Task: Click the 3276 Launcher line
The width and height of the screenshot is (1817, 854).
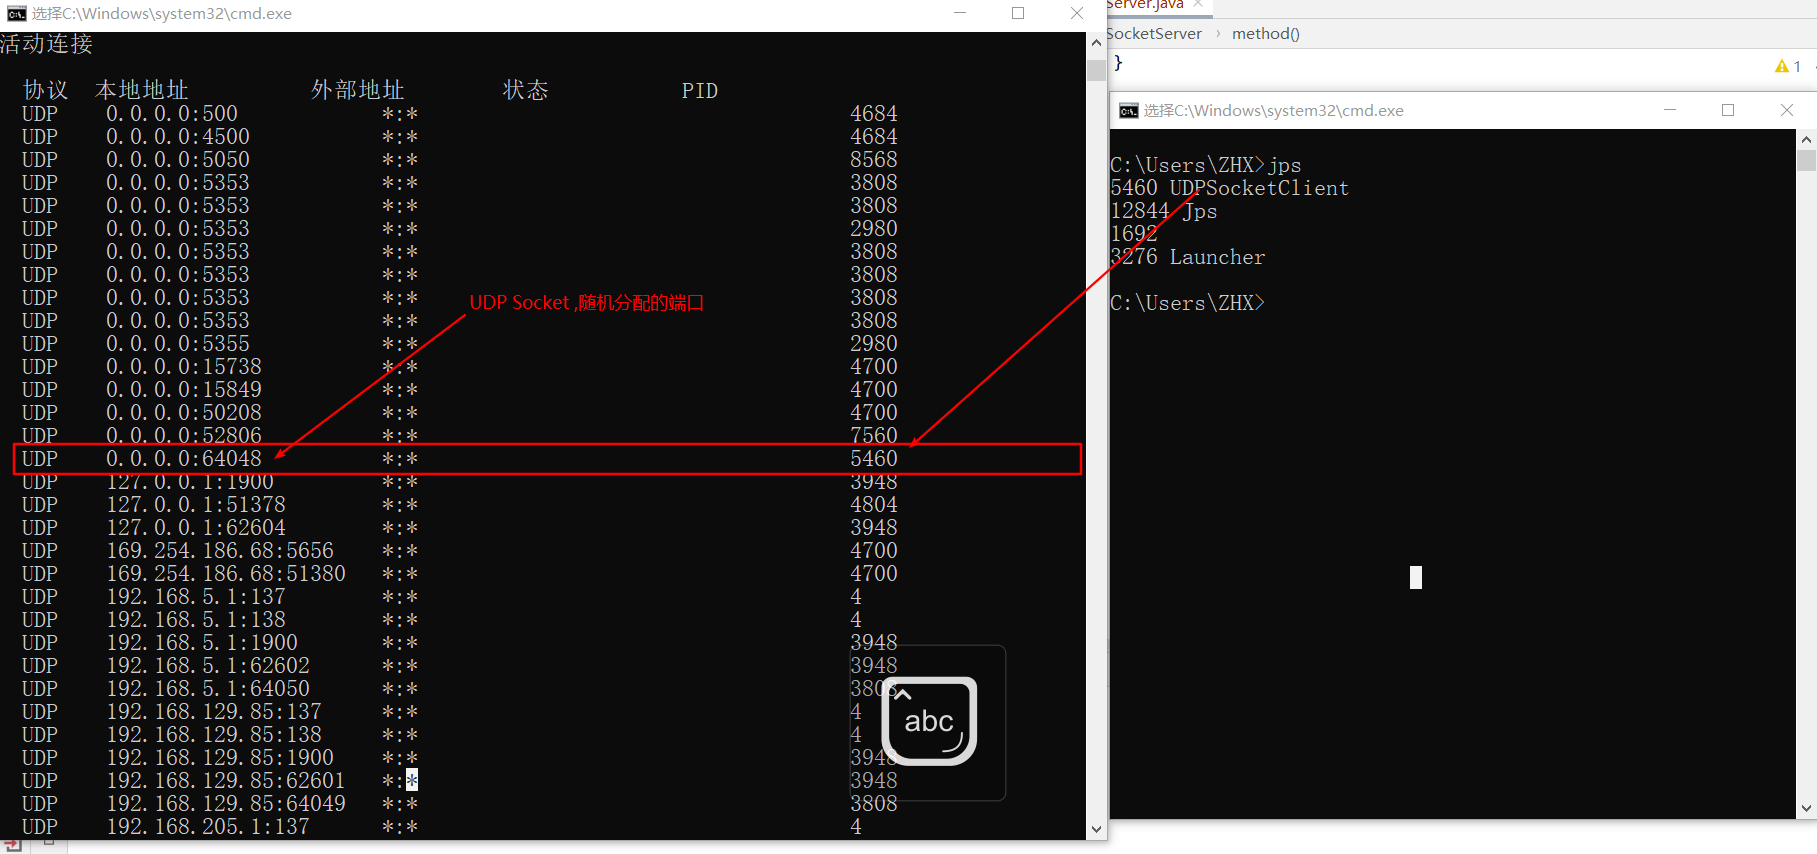Action: click(x=1188, y=257)
